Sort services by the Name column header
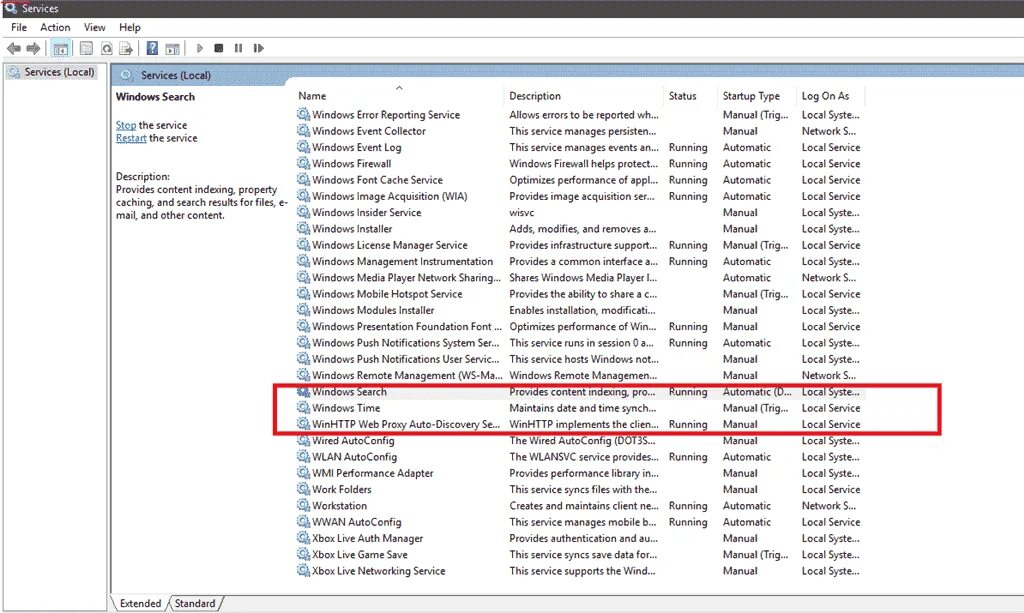The image size is (1024, 613). click(x=311, y=95)
